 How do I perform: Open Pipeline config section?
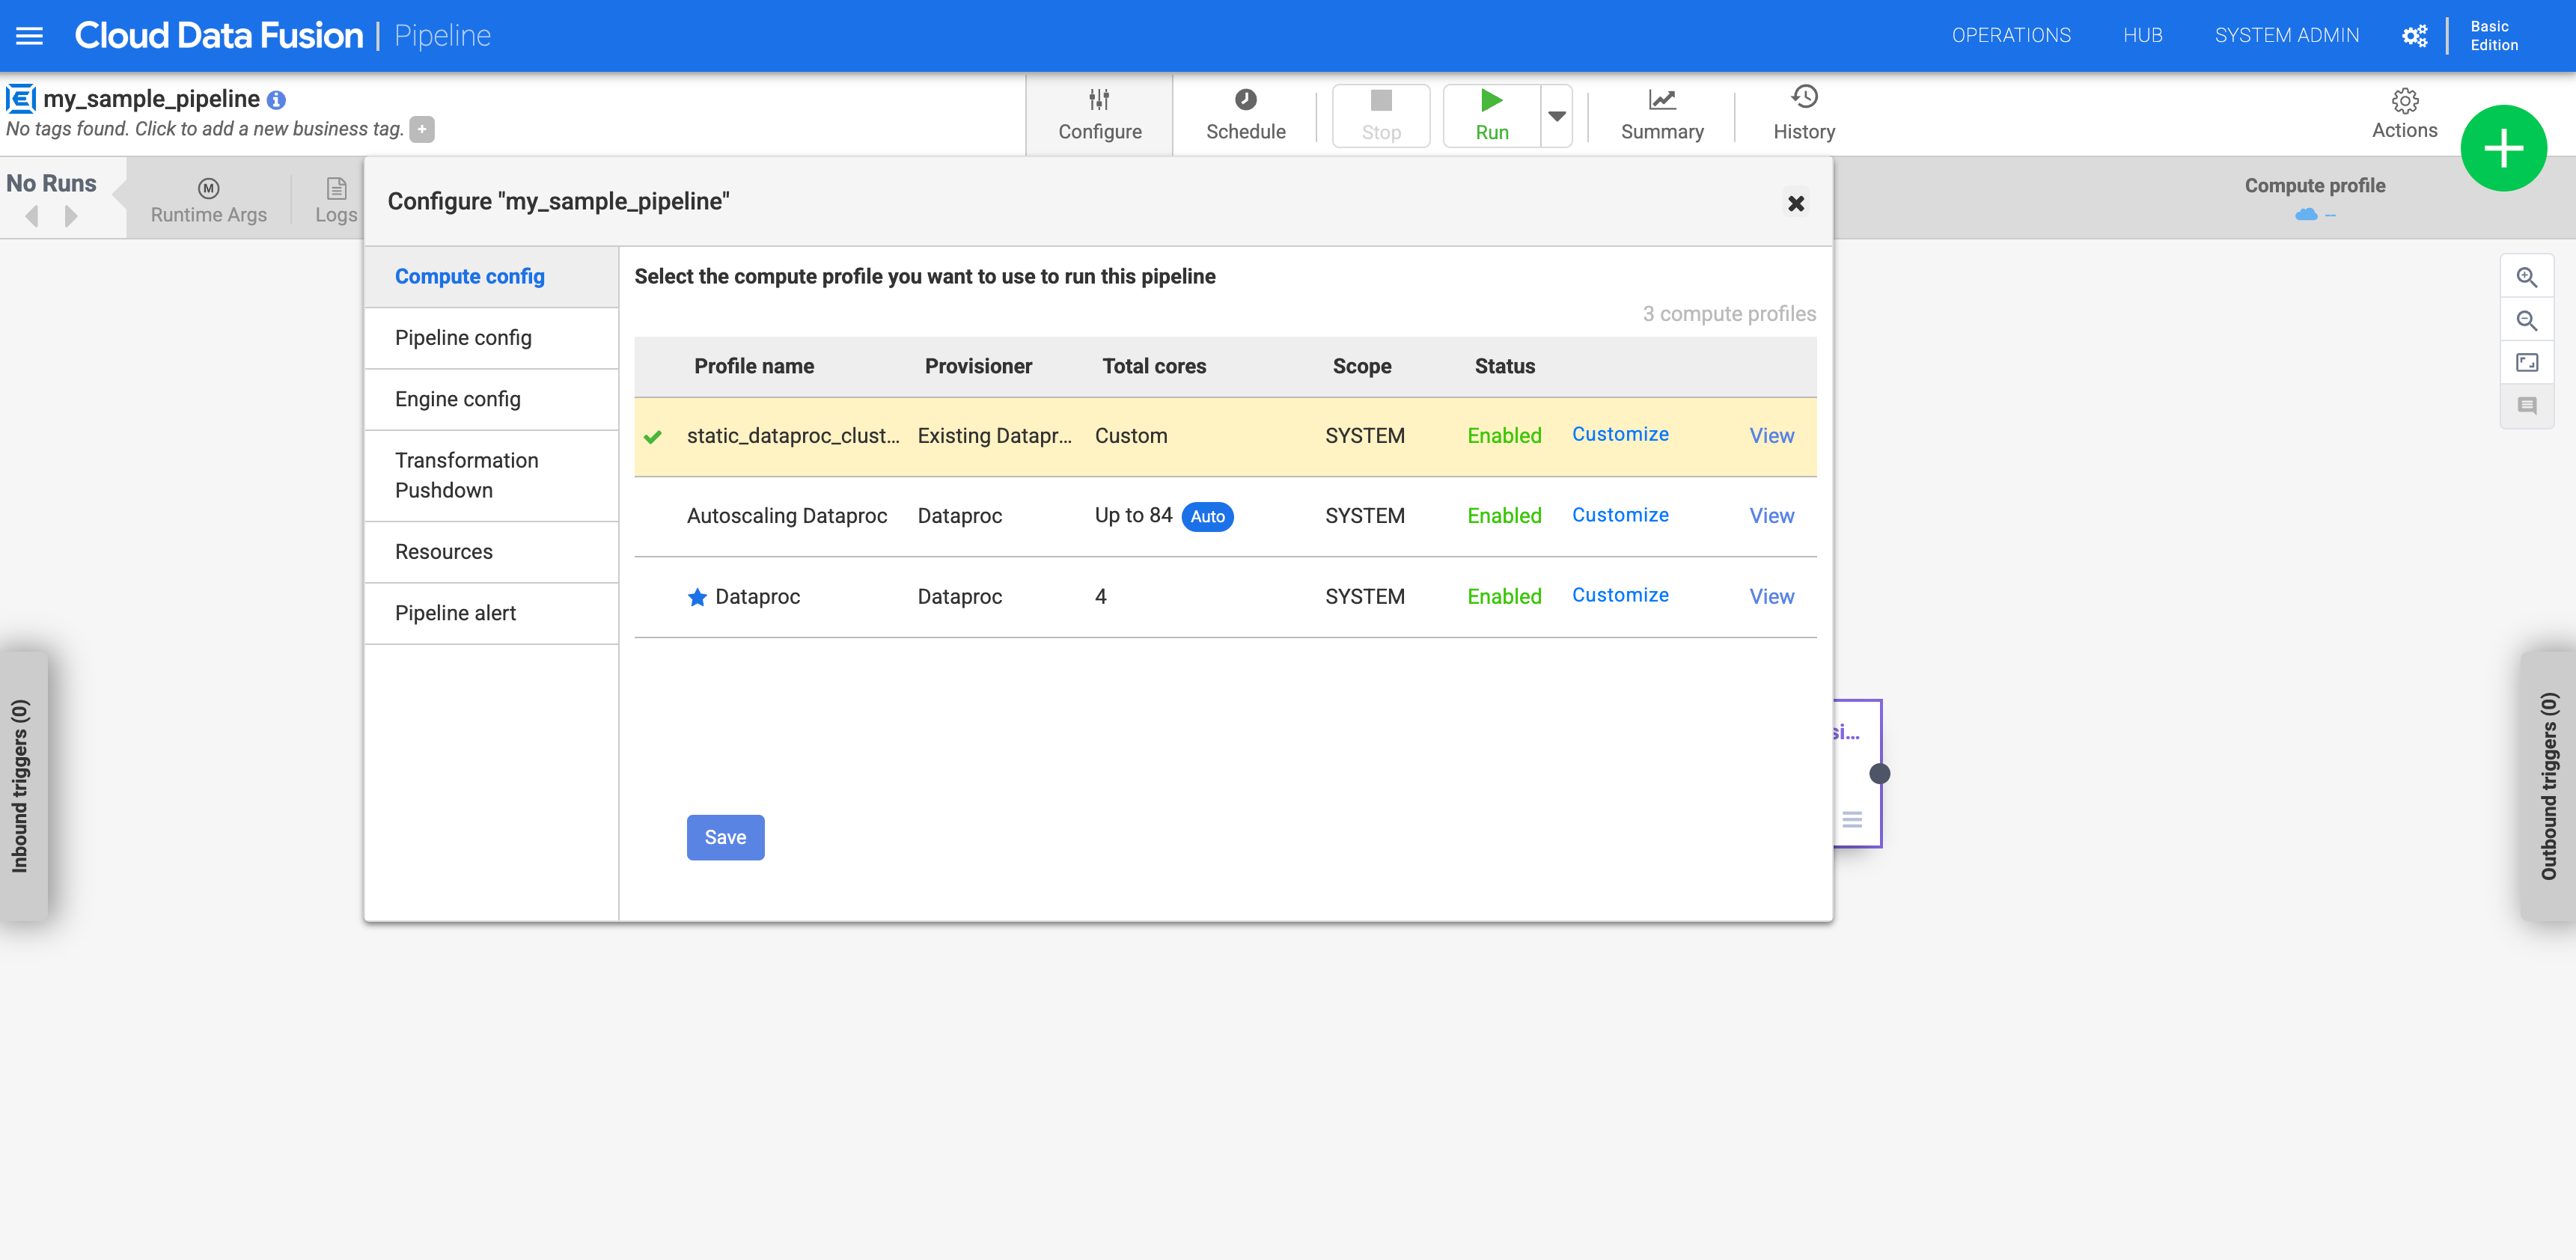click(463, 337)
